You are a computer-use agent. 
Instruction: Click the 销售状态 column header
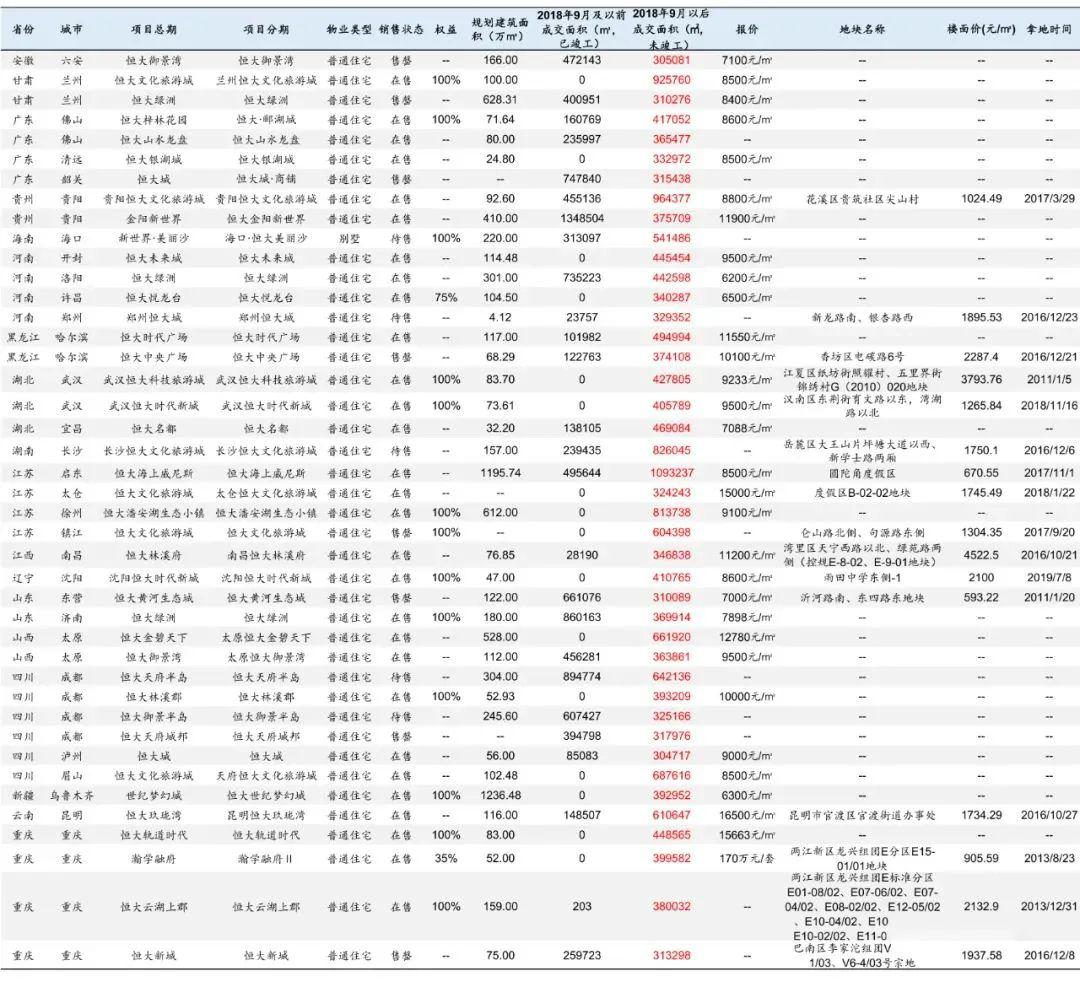401,30
